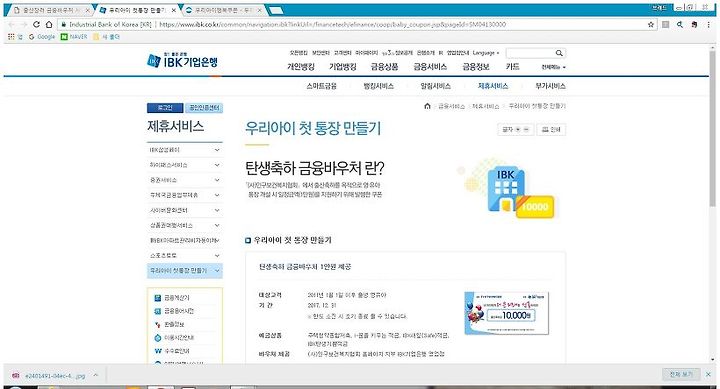Open the 카드 menu

[x=512, y=67]
